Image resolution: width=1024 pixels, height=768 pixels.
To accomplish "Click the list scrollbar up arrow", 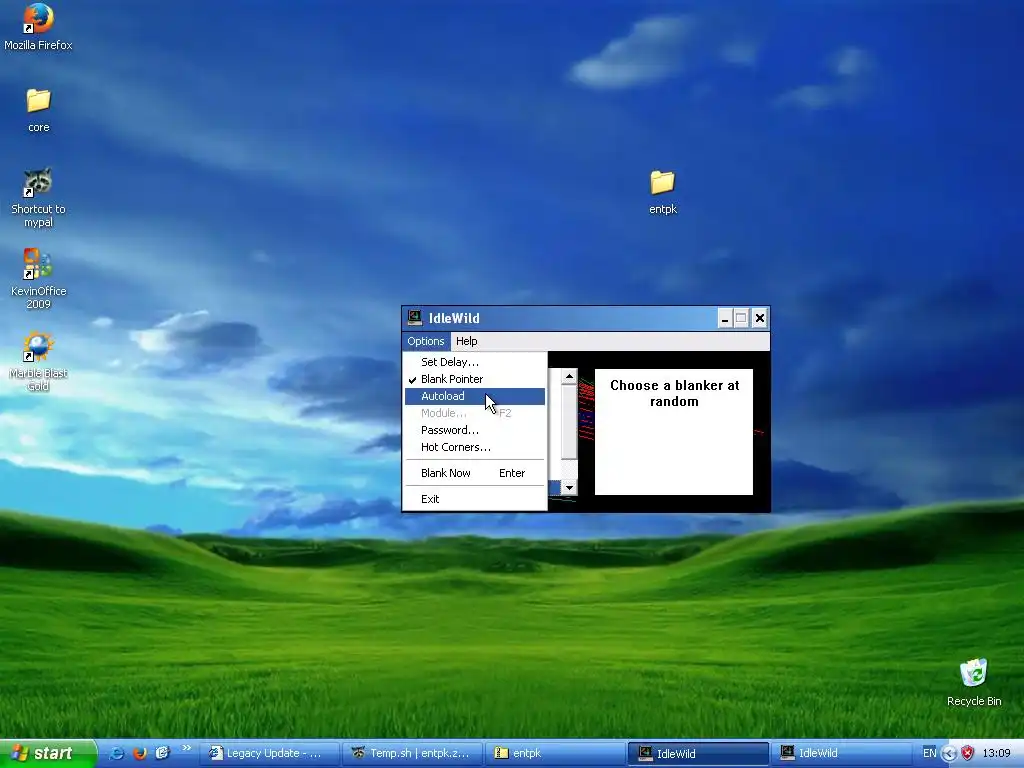I will (x=569, y=377).
